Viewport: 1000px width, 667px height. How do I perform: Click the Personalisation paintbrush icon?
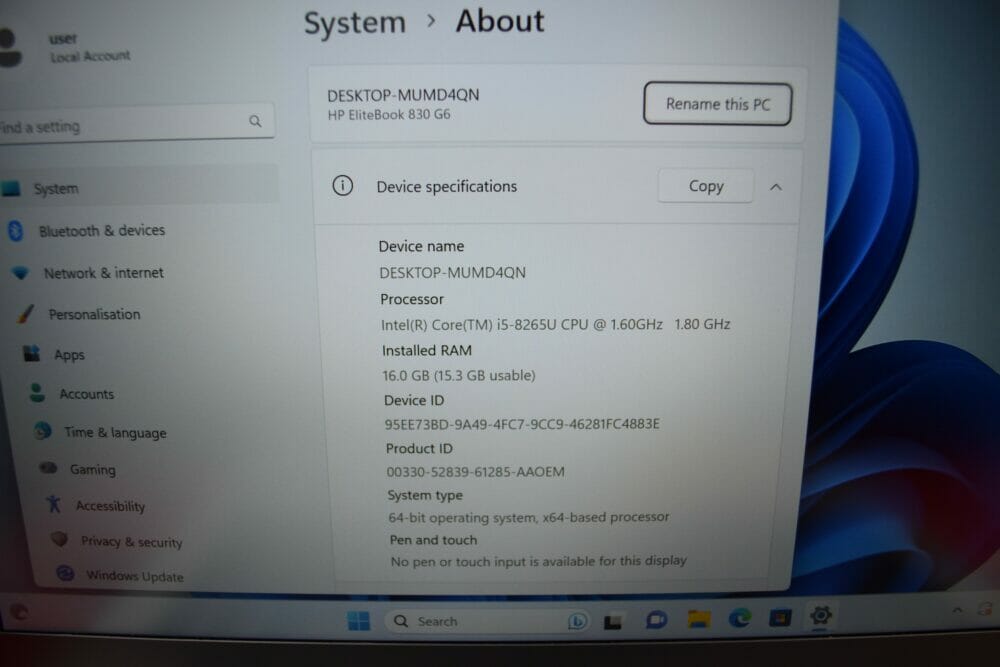click(x=26, y=314)
